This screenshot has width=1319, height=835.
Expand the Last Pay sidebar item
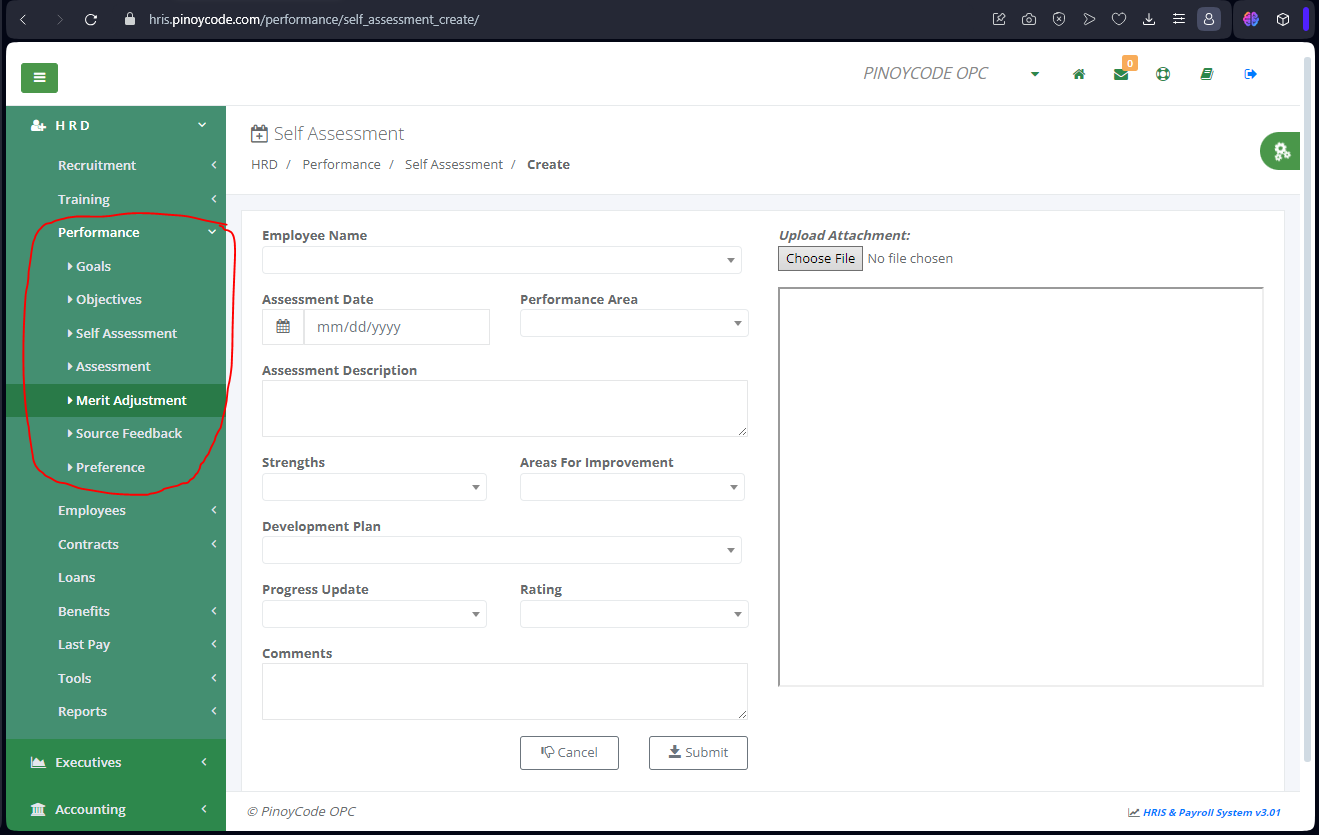point(116,644)
